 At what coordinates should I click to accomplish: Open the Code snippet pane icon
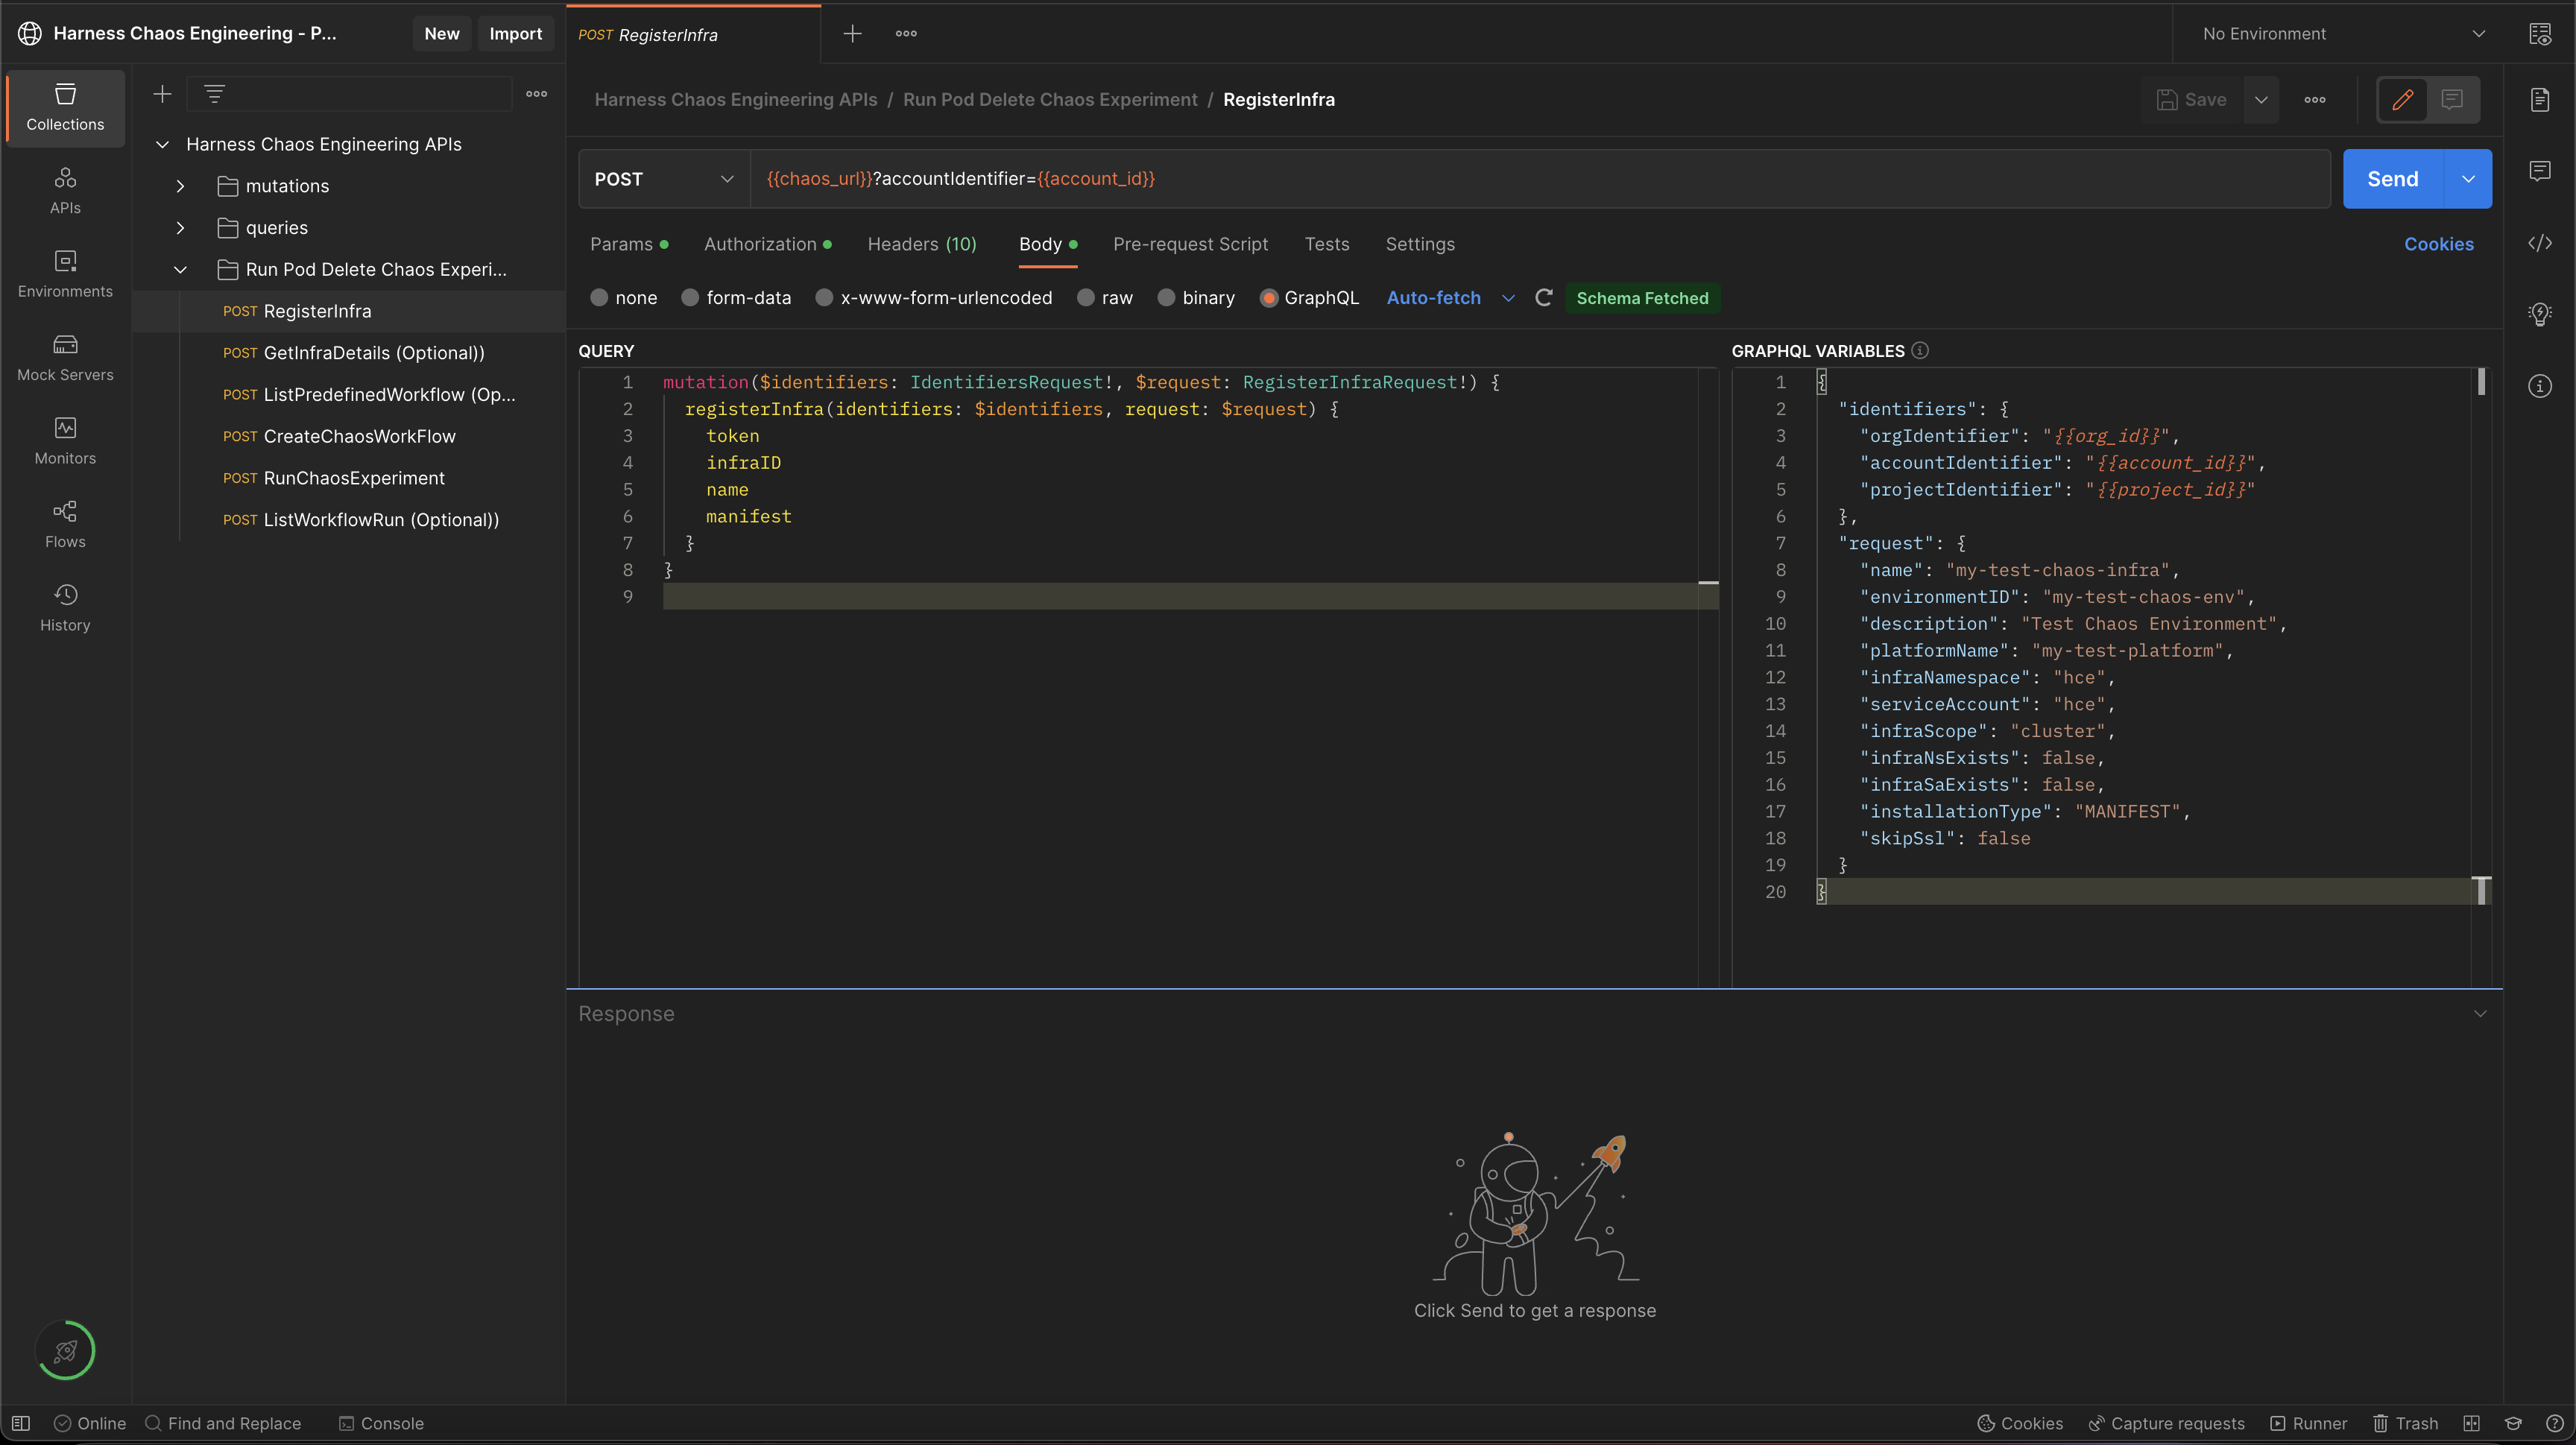point(2540,243)
